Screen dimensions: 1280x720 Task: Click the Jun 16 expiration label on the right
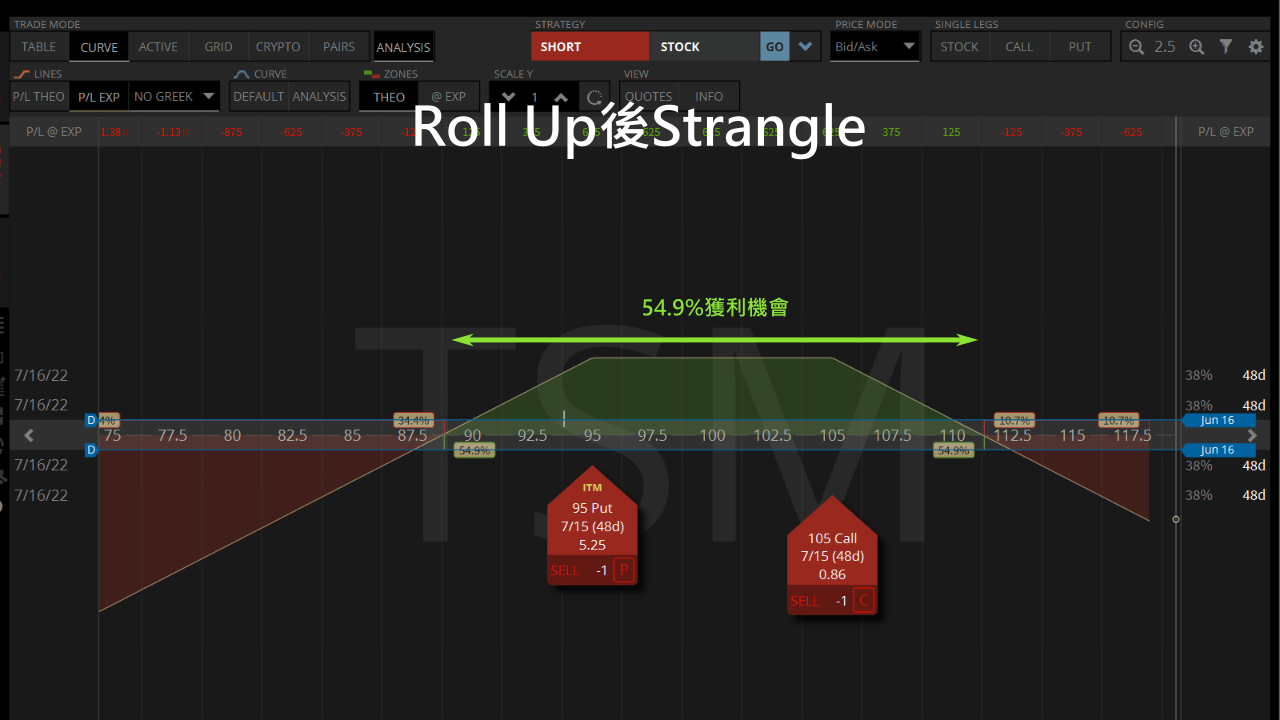tap(1219, 420)
